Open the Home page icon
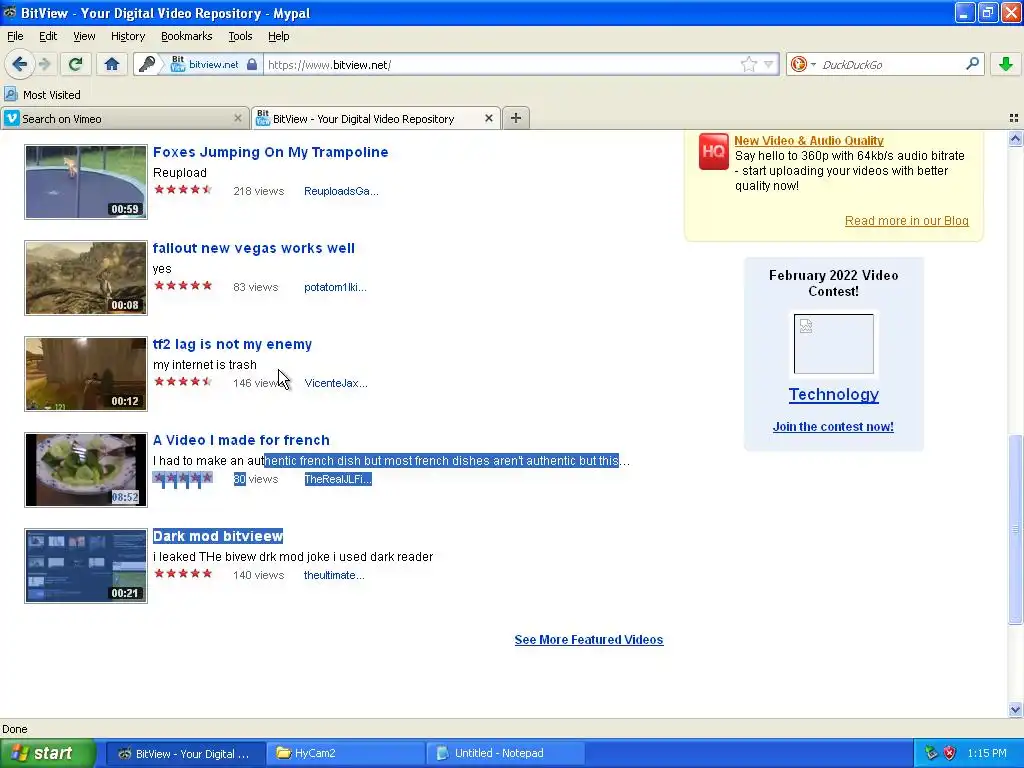 [112, 64]
